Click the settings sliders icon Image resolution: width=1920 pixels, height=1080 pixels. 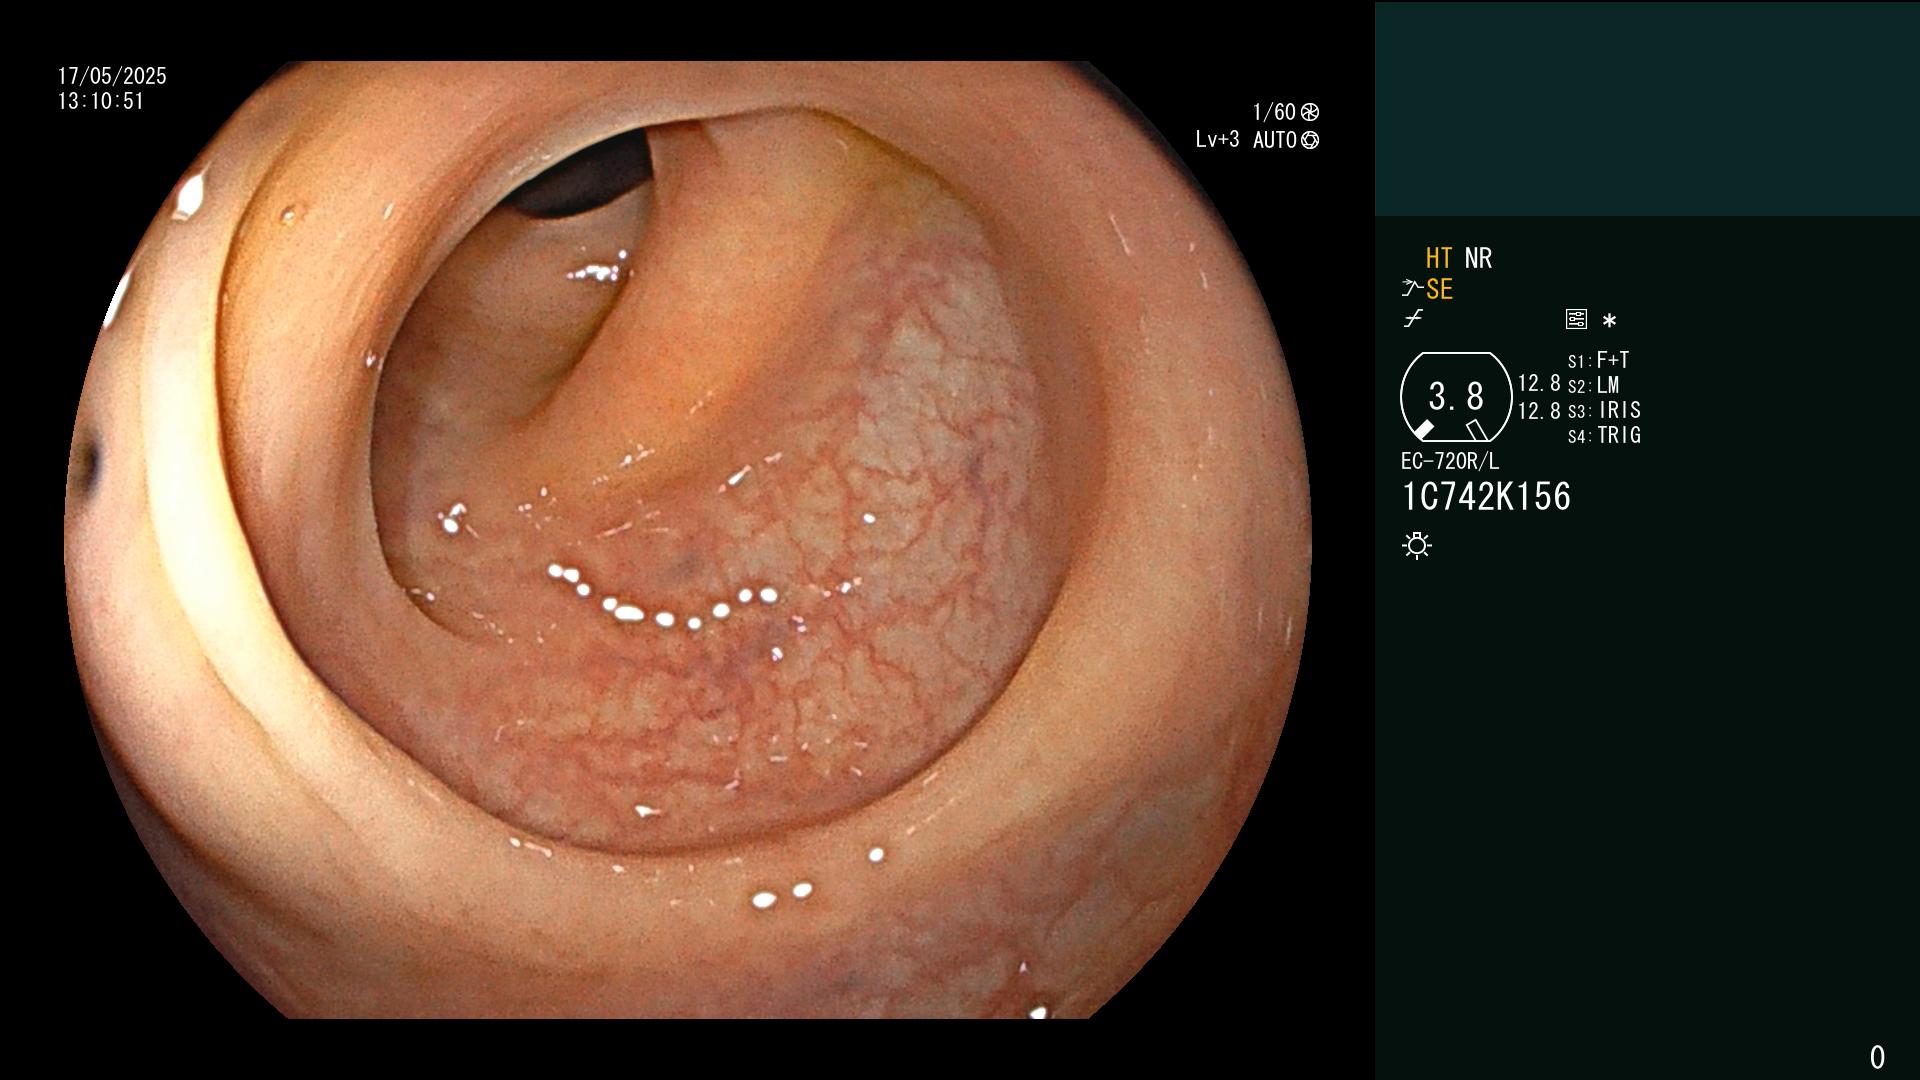coord(1576,319)
